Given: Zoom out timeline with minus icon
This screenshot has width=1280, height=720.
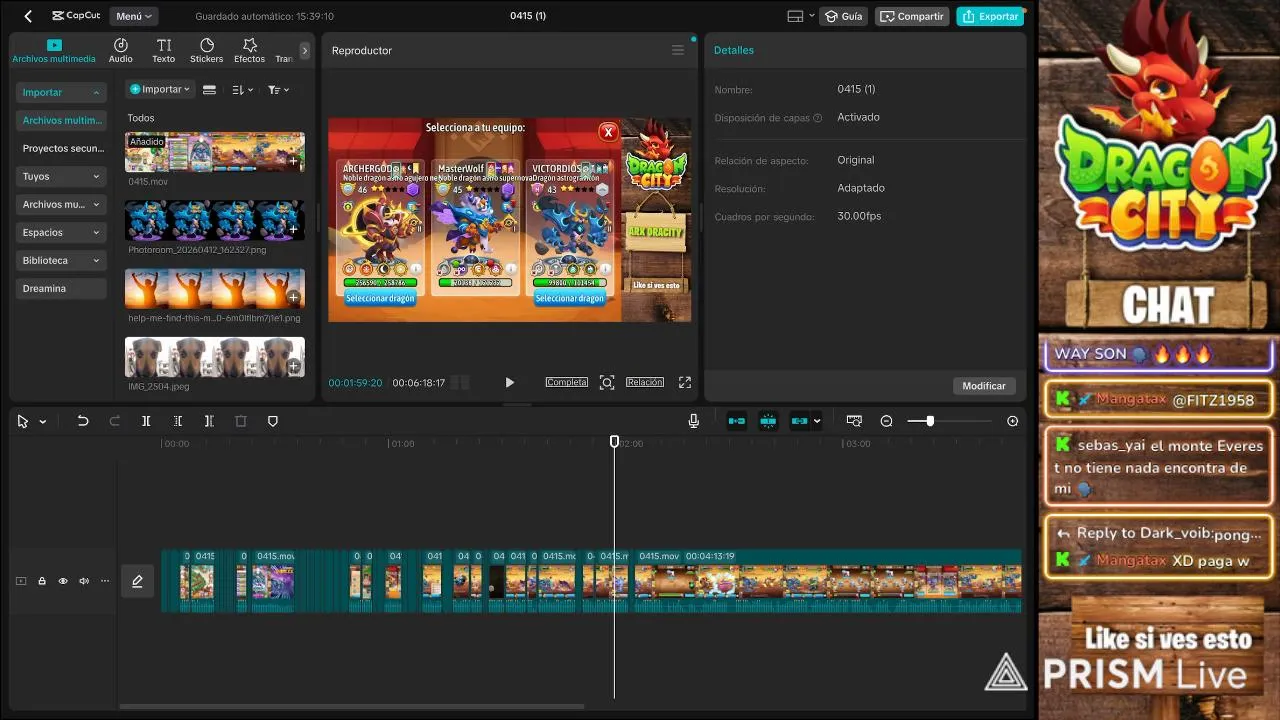Looking at the screenshot, I should 886,421.
